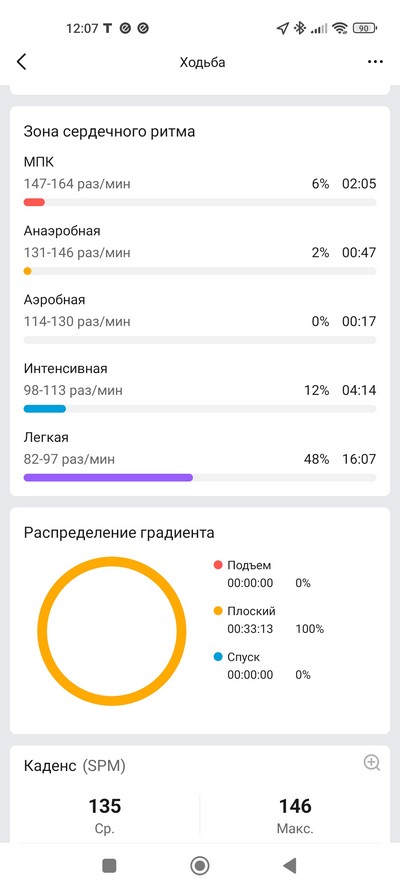Zoom into the Cadence chart with the magnifier icon

372,763
